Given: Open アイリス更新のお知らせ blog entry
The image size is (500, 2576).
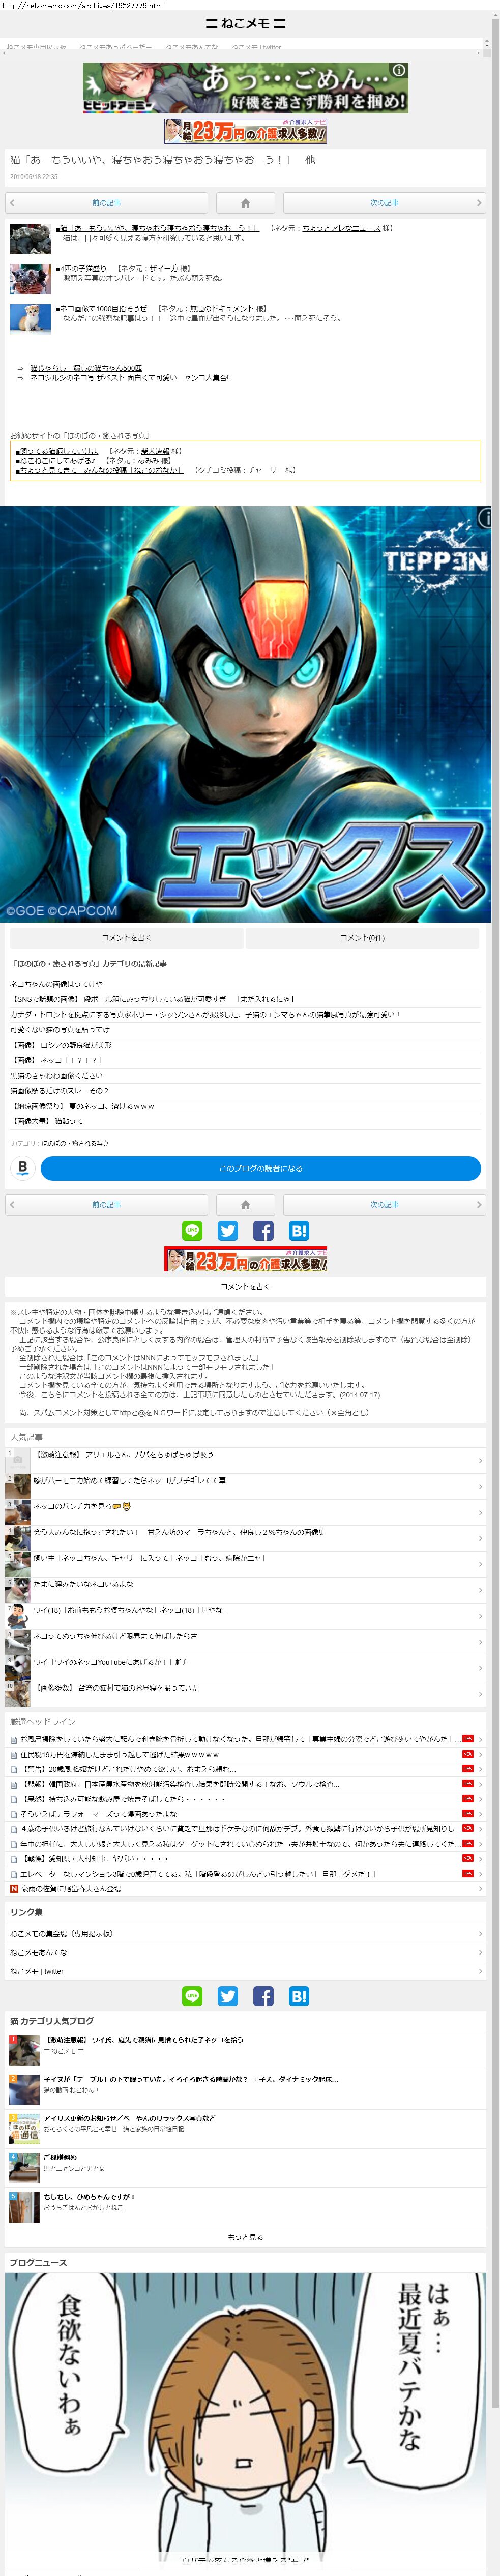Looking at the screenshot, I should 245,2128.
